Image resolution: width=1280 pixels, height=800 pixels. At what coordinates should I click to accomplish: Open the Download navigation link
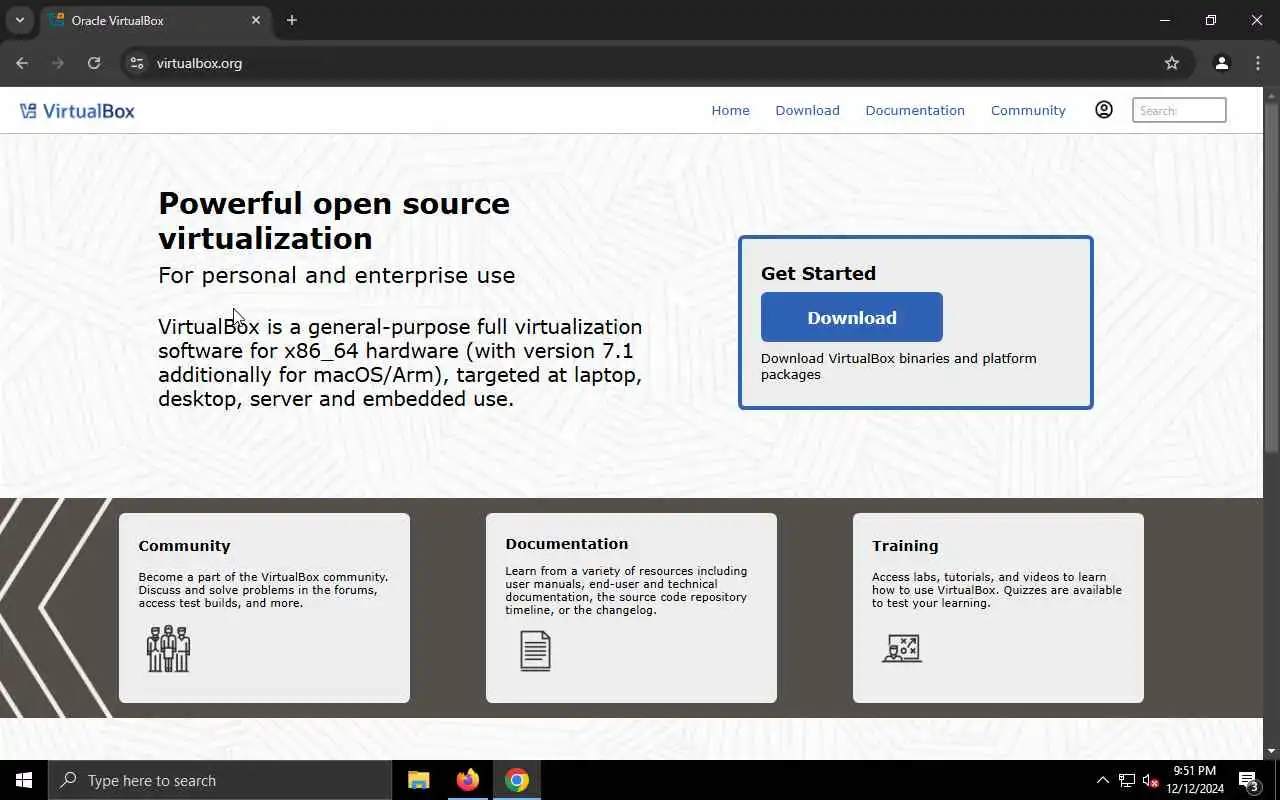tap(807, 111)
